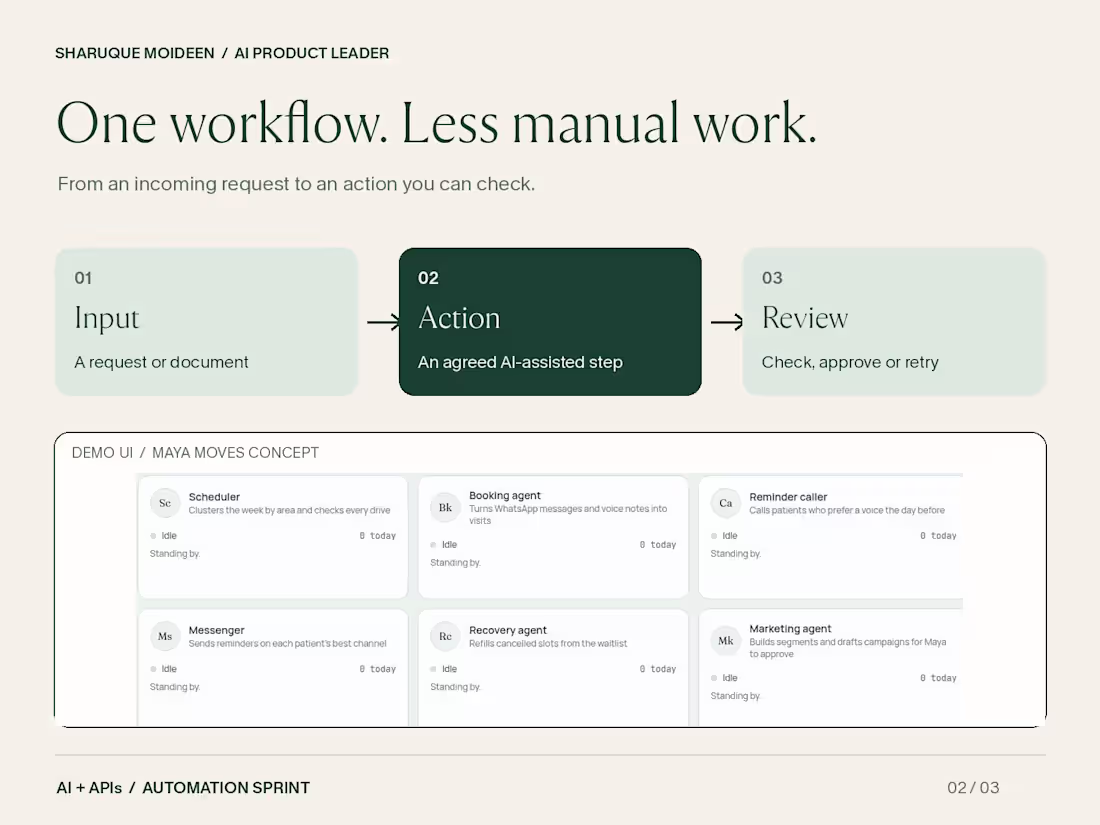The height and width of the screenshot is (825, 1100).
Task: Open the Scheduler agent title
Action: [214, 497]
